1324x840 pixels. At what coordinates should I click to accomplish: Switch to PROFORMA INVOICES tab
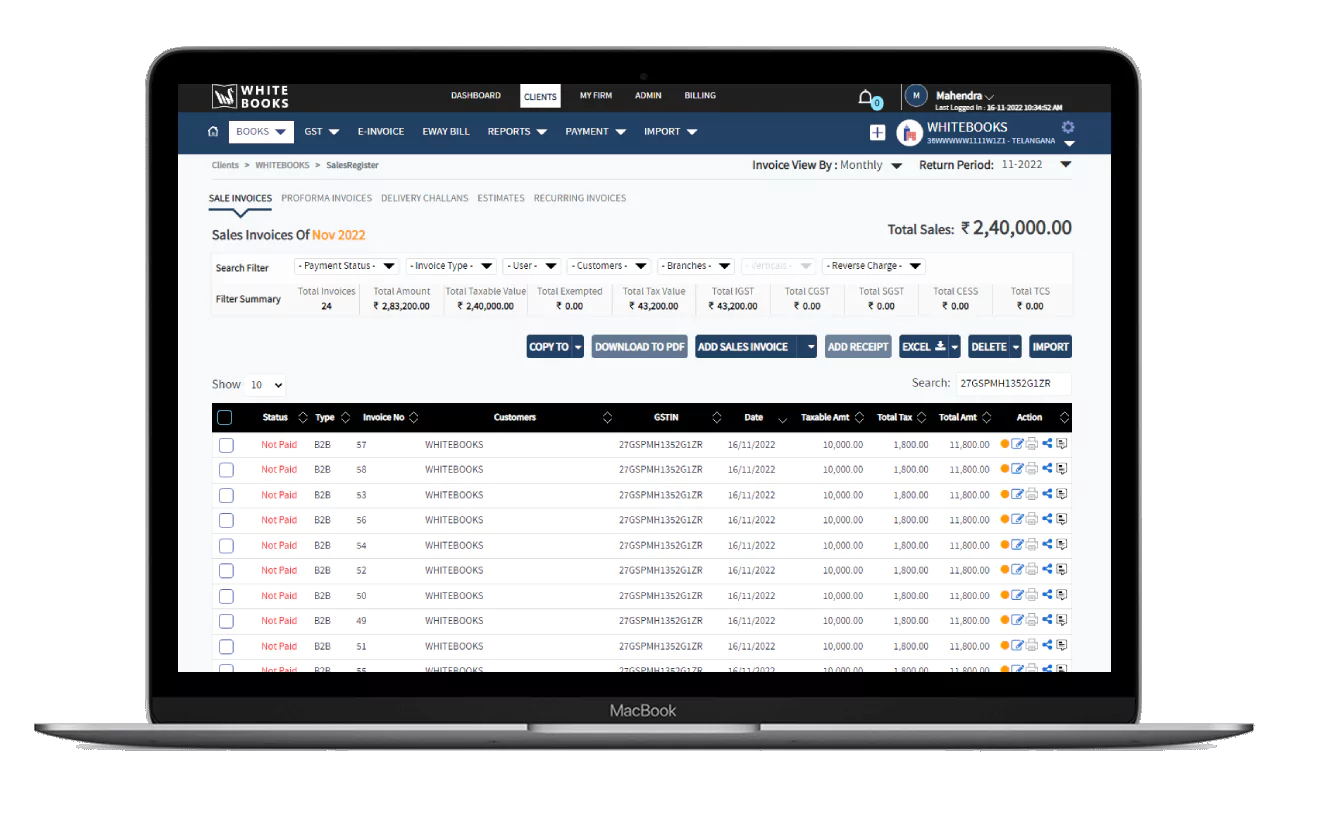tap(326, 198)
